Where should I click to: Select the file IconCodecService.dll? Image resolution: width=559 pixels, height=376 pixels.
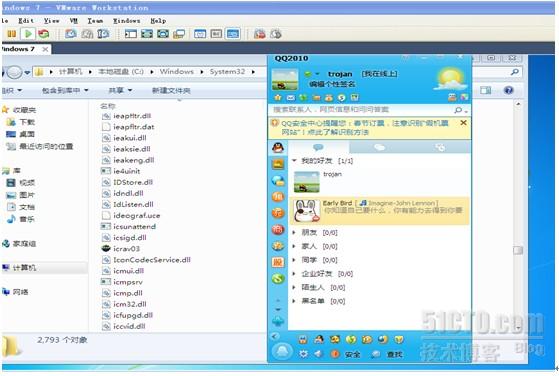click(x=152, y=260)
